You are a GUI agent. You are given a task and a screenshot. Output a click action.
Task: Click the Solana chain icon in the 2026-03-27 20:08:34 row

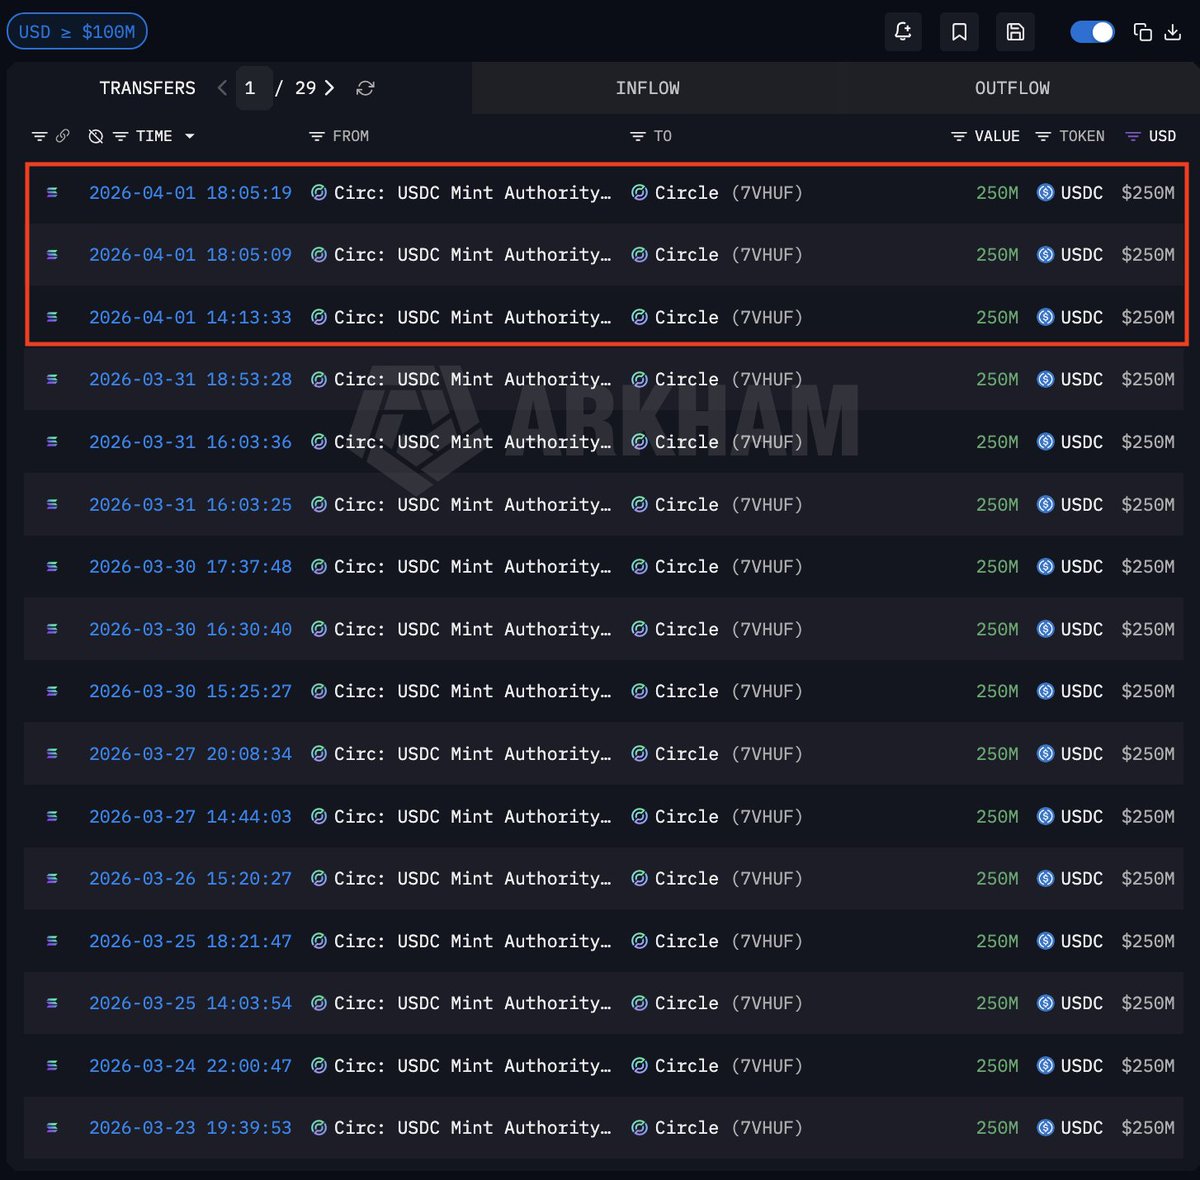click(52, 754)
